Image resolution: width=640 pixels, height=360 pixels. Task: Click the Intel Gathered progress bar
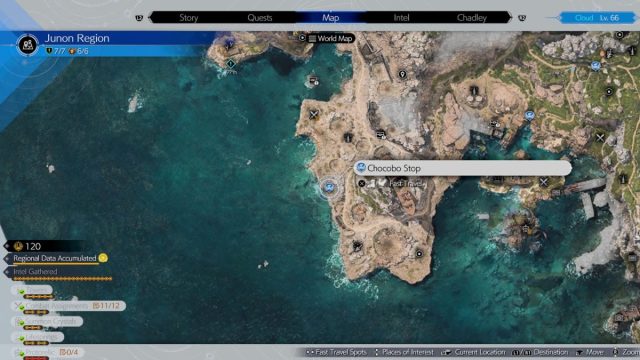62,279
